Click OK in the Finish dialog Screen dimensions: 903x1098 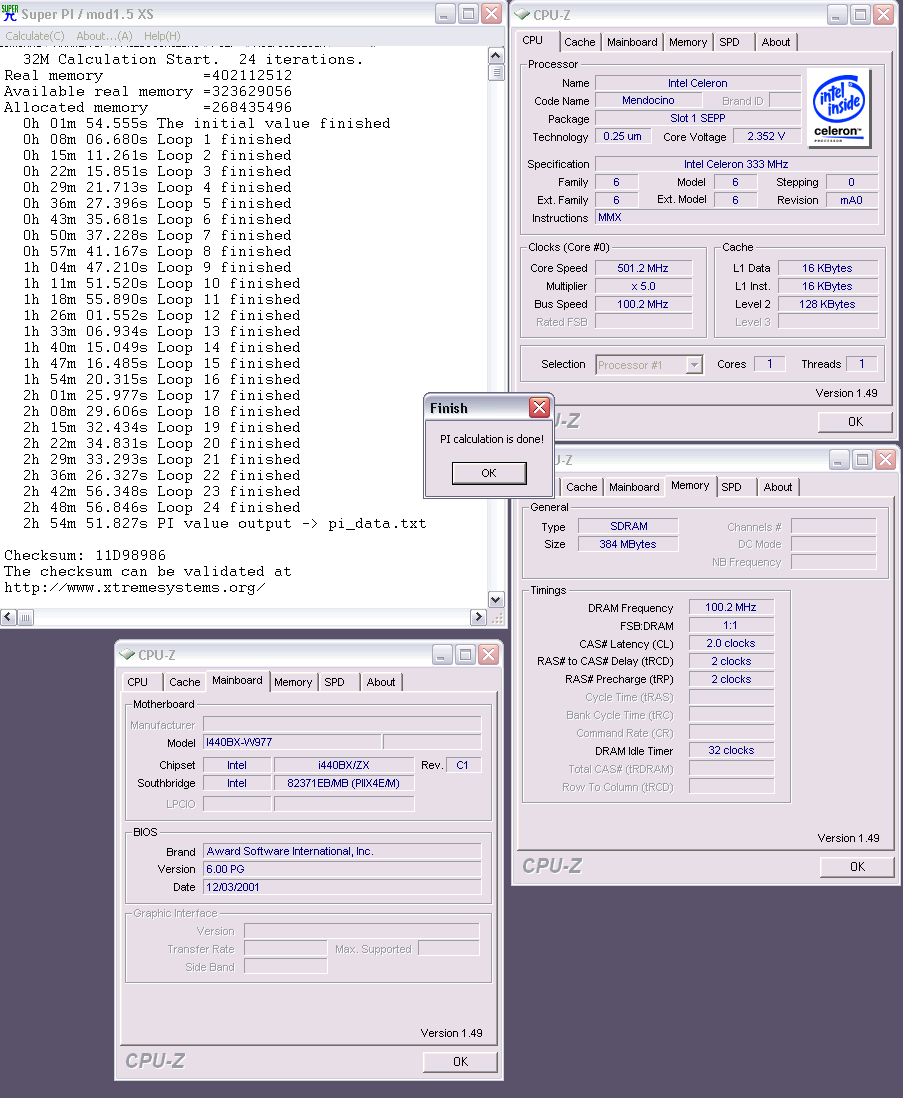pyautogui.click(x=489, y=473)
